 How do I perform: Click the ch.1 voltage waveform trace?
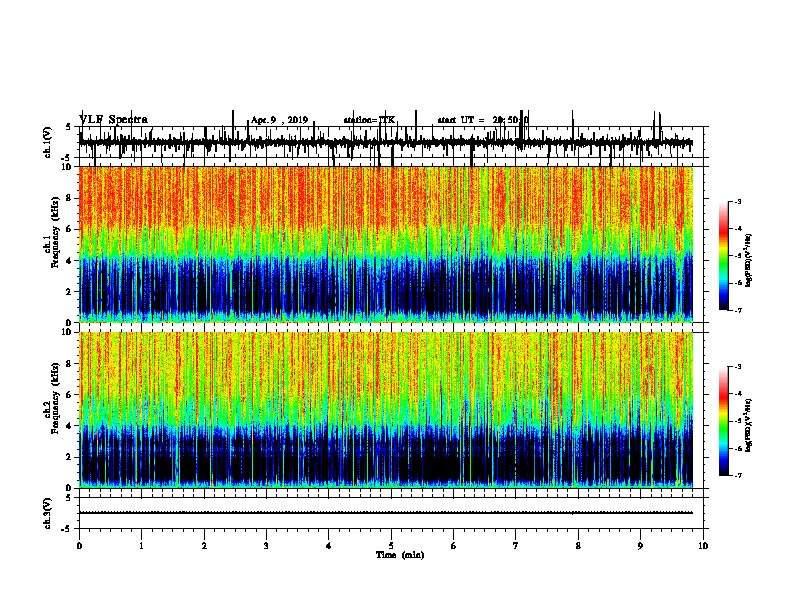click(x=386, y=142)
